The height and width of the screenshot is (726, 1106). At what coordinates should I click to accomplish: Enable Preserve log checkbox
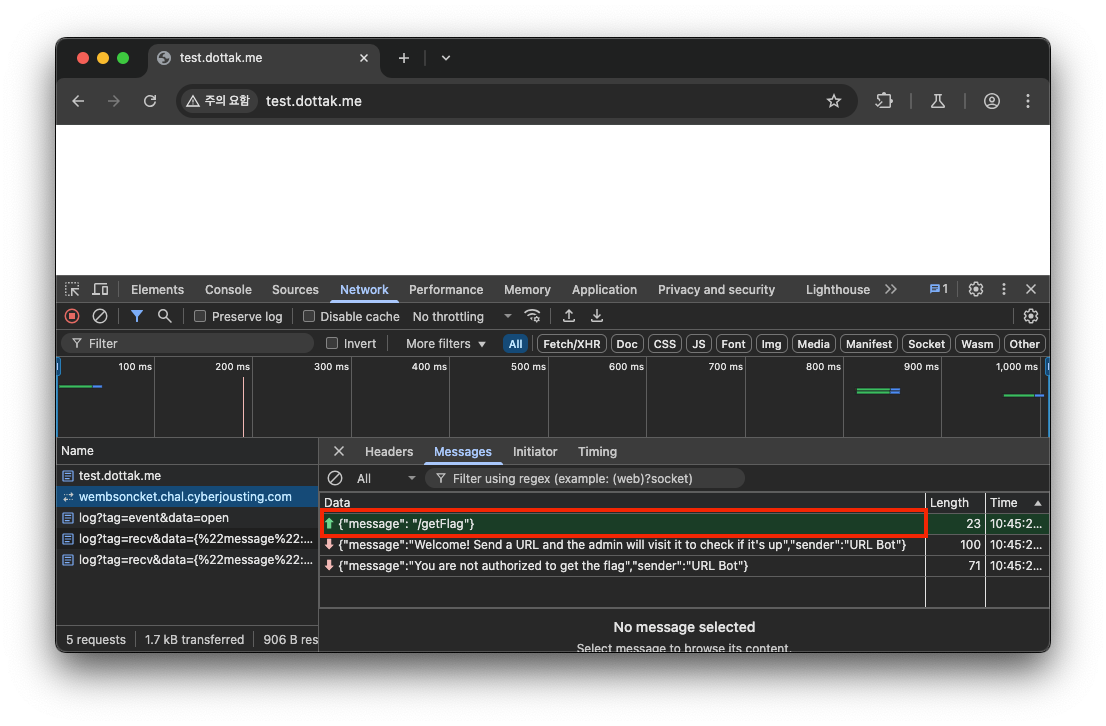point(200,316)
